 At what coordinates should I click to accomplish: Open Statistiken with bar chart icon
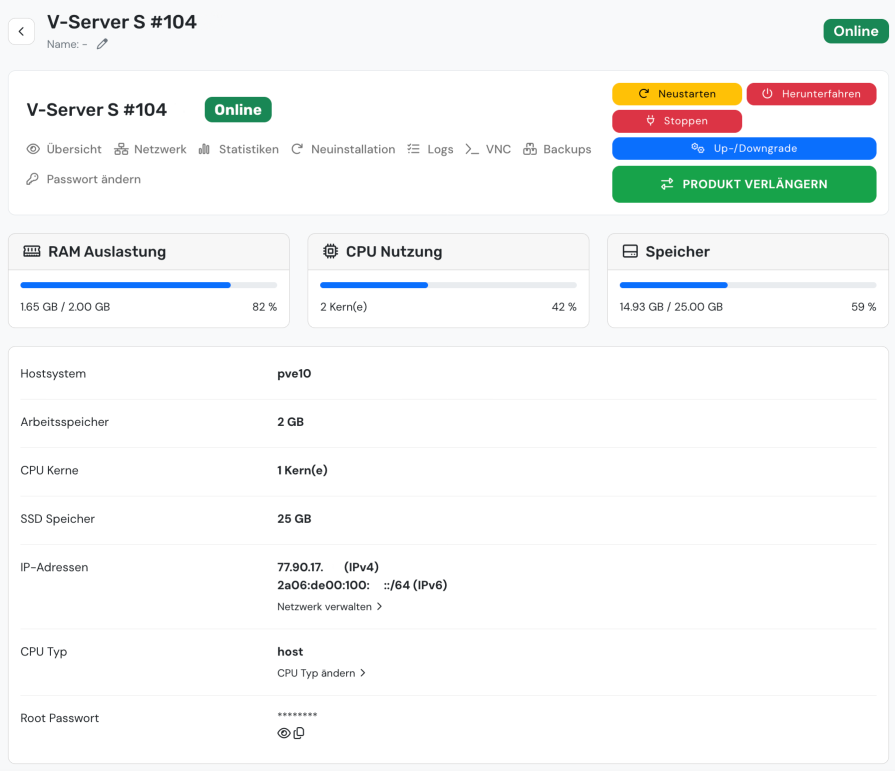pyautogui.click(x=239, y=150)
